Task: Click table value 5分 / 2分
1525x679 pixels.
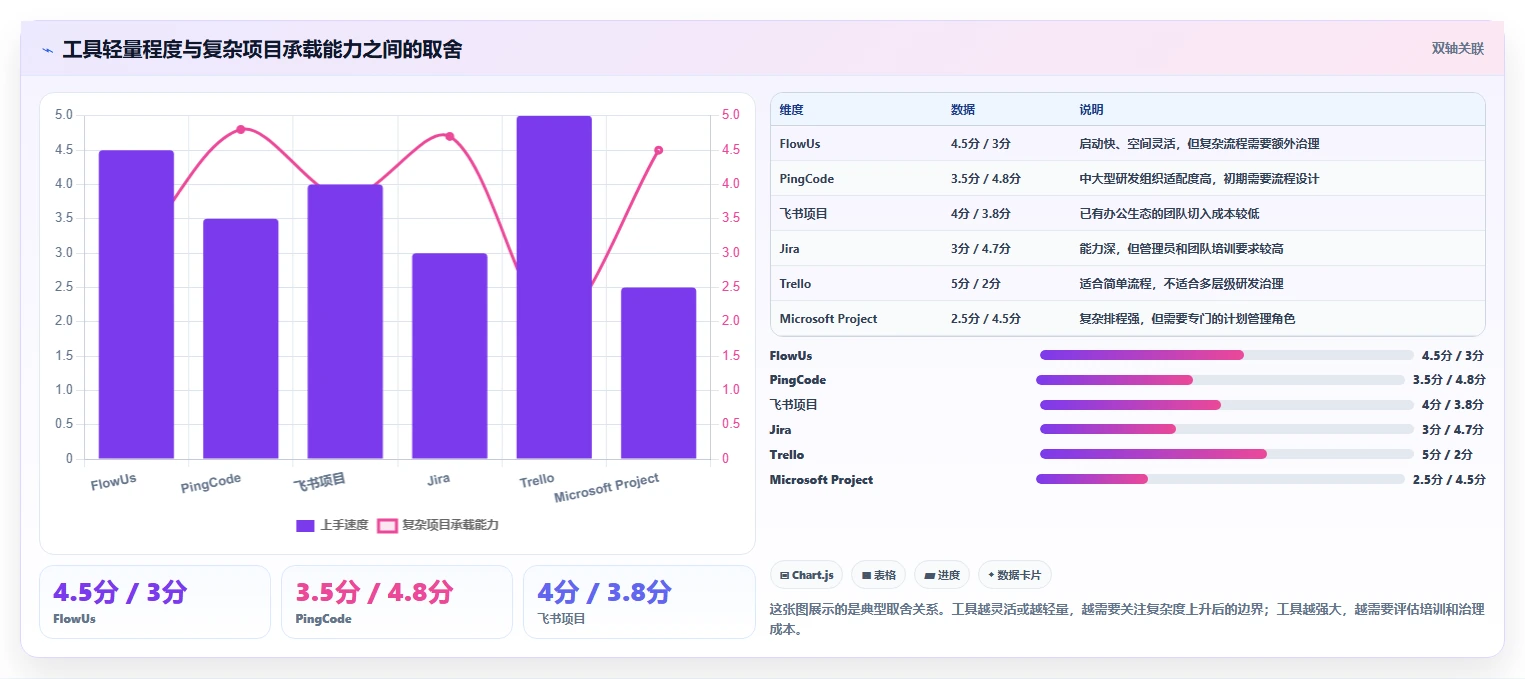Action: pyautogui.click(x=975, y=284)
